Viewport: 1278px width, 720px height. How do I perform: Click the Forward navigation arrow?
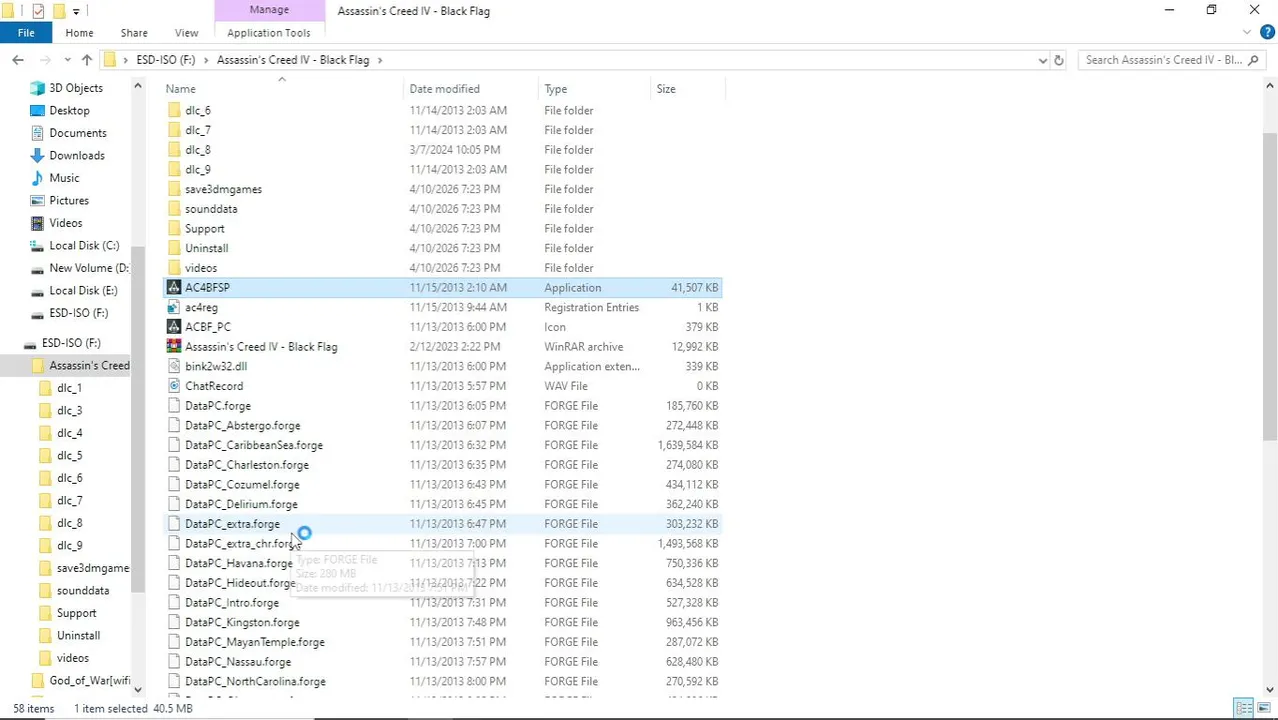(x=45, y=60)
